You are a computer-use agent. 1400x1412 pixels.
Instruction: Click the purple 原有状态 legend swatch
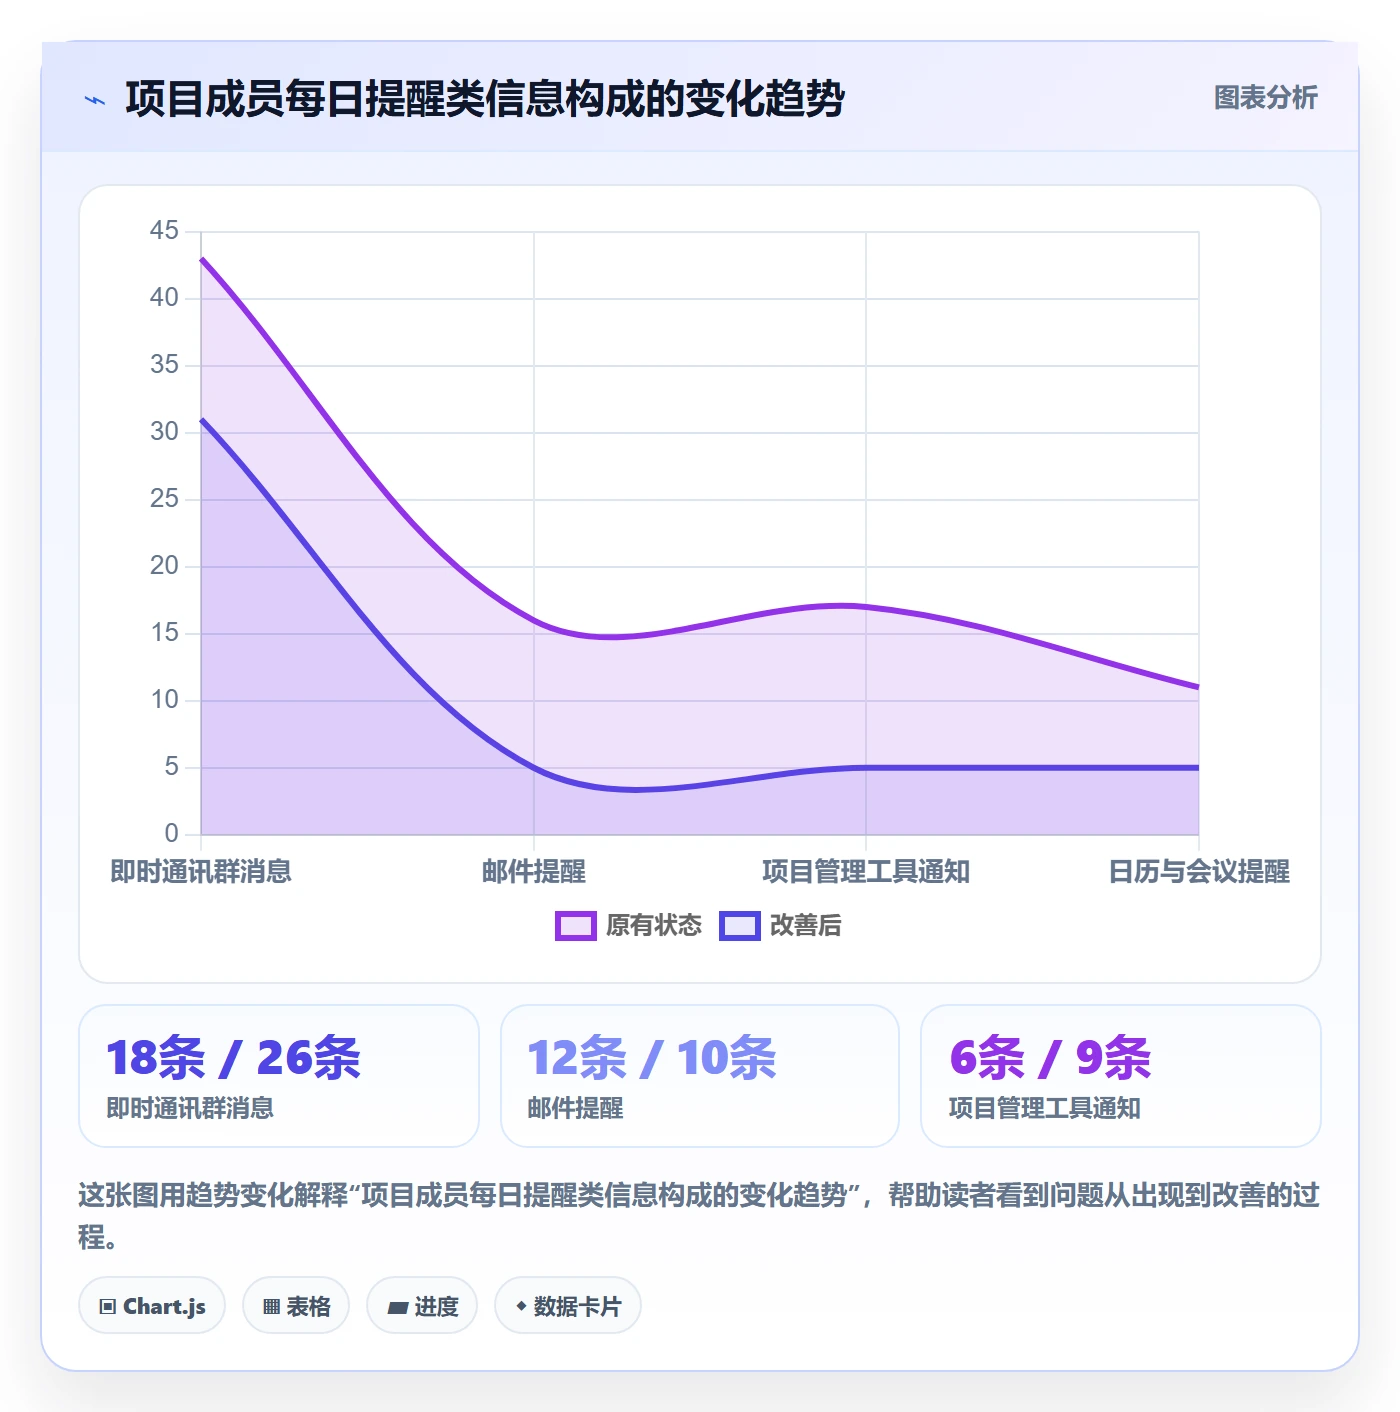pyautogui.click(x=576, y=926)
